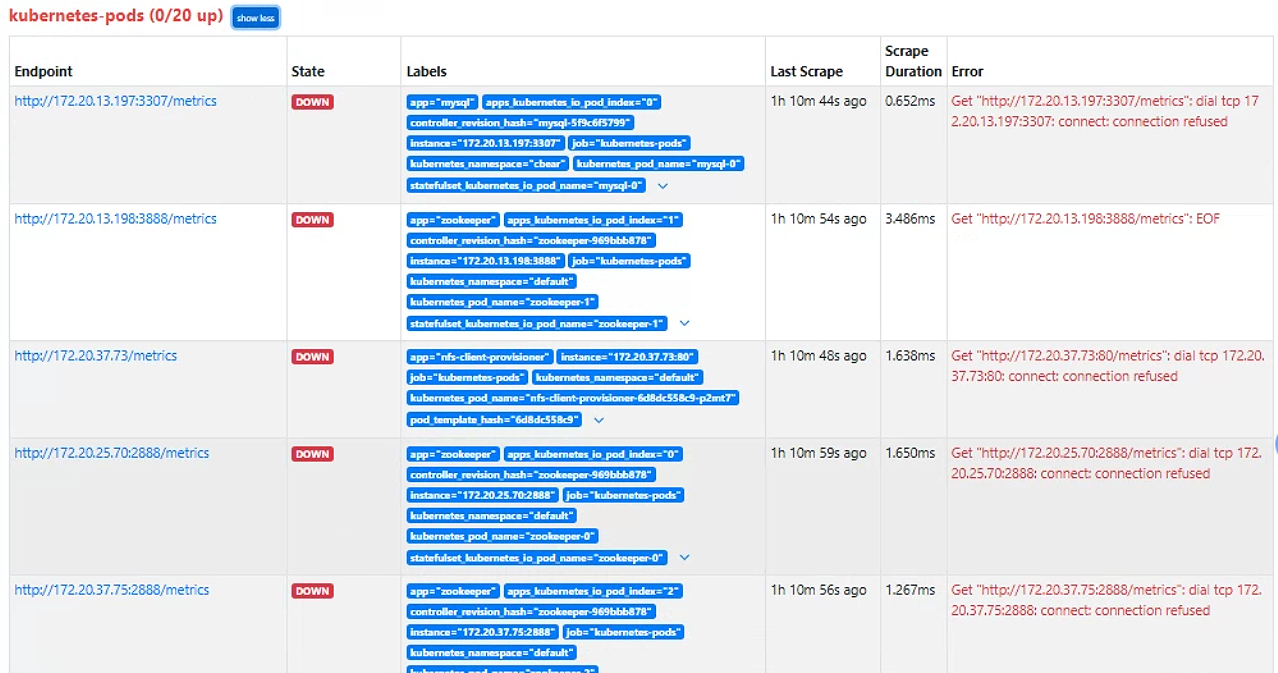1278x673 pixels.
Task: Open the 172.20.13.197:3307 metrics endpoint link
Action: (x=115, y=101)
